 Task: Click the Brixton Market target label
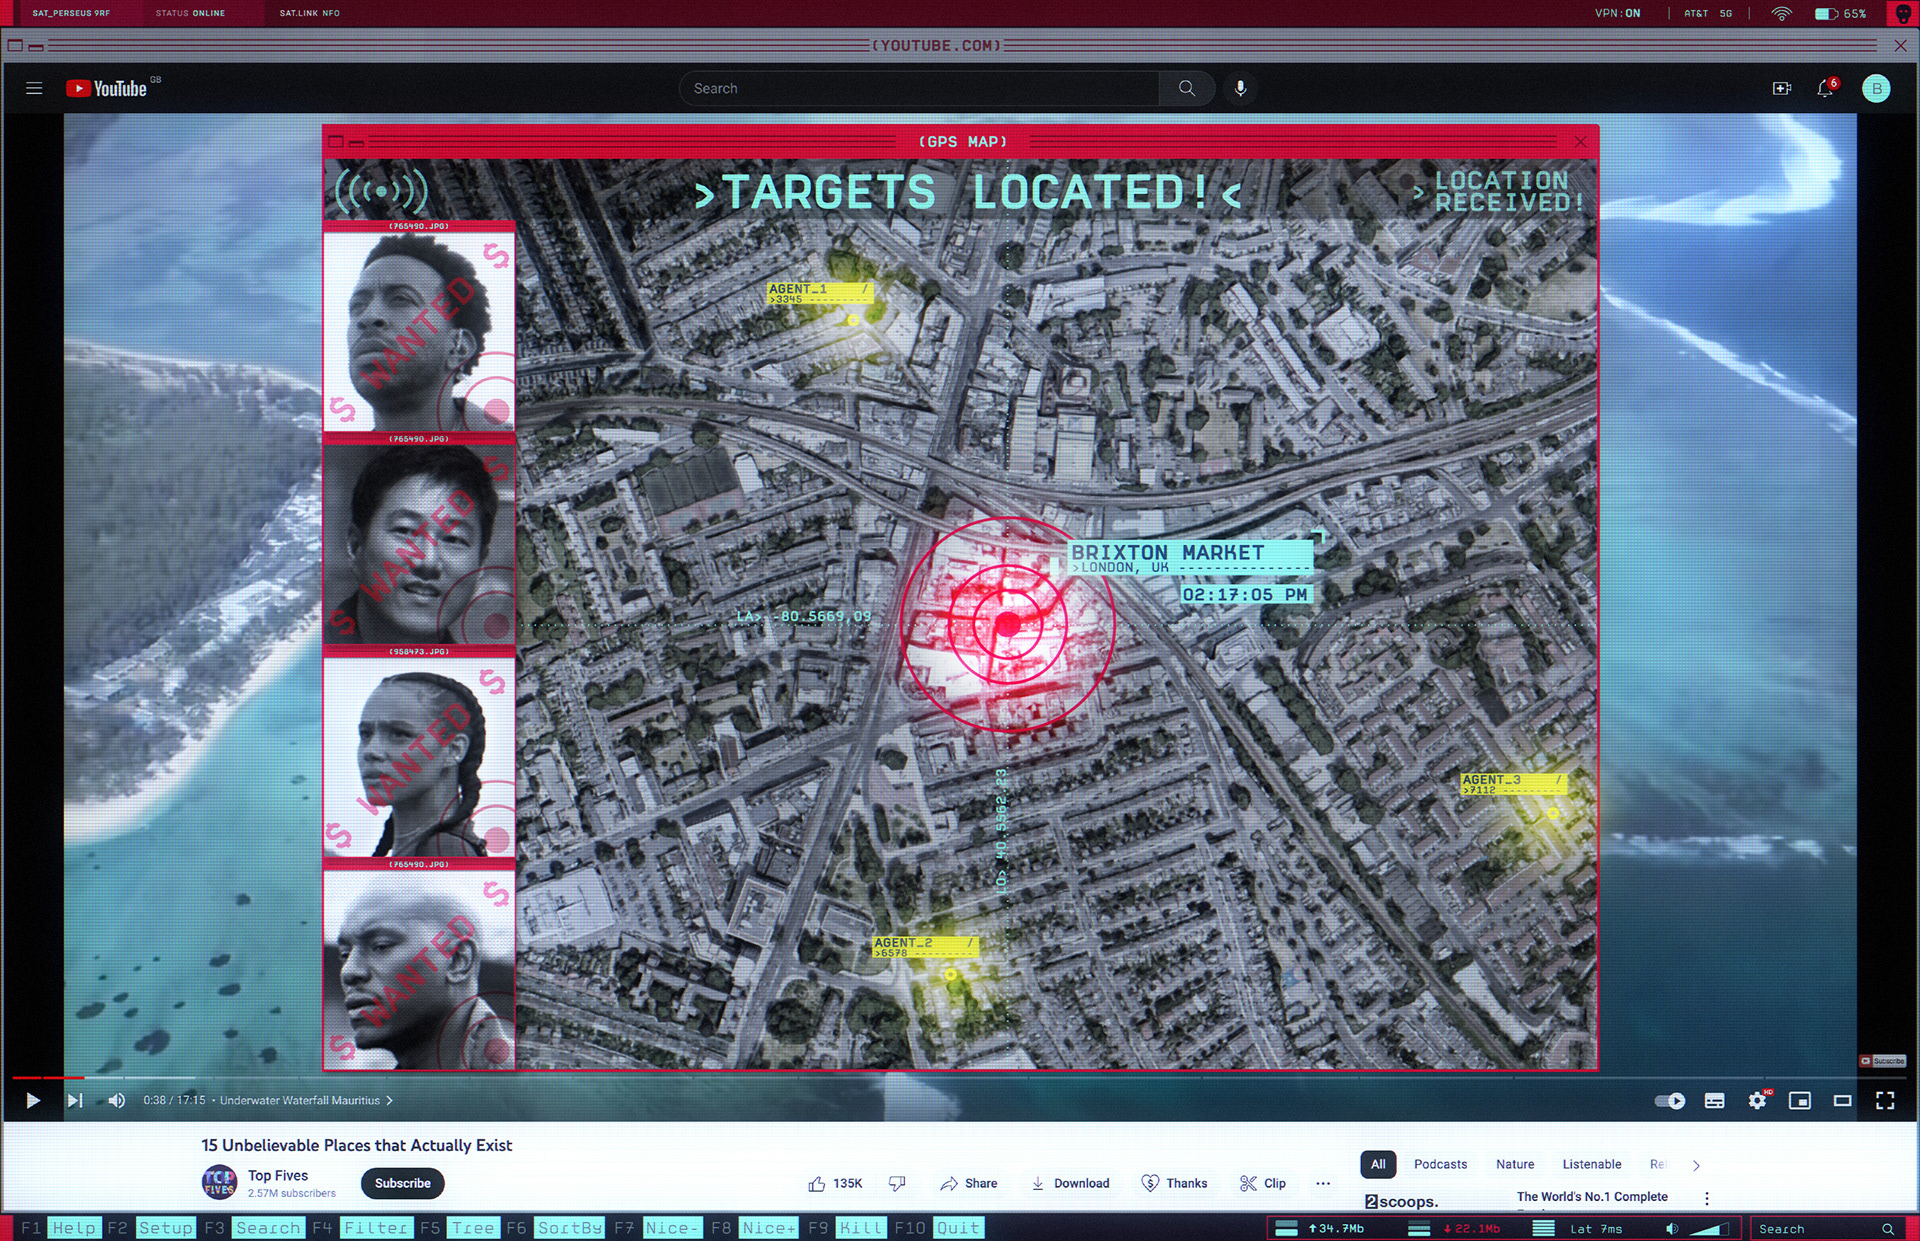click(x=1189, y=557)
